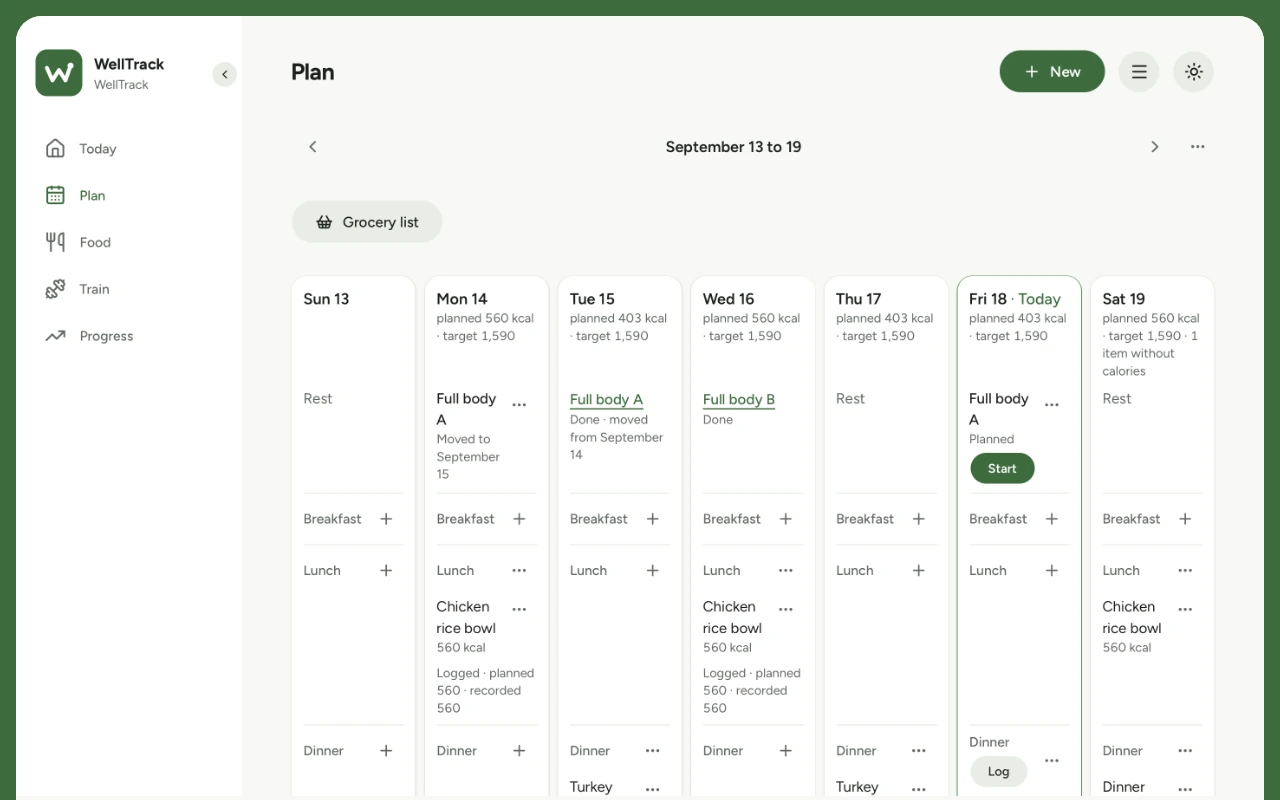Open Mon 14 Chicken rice bowl options

click(x=519, y=609)
